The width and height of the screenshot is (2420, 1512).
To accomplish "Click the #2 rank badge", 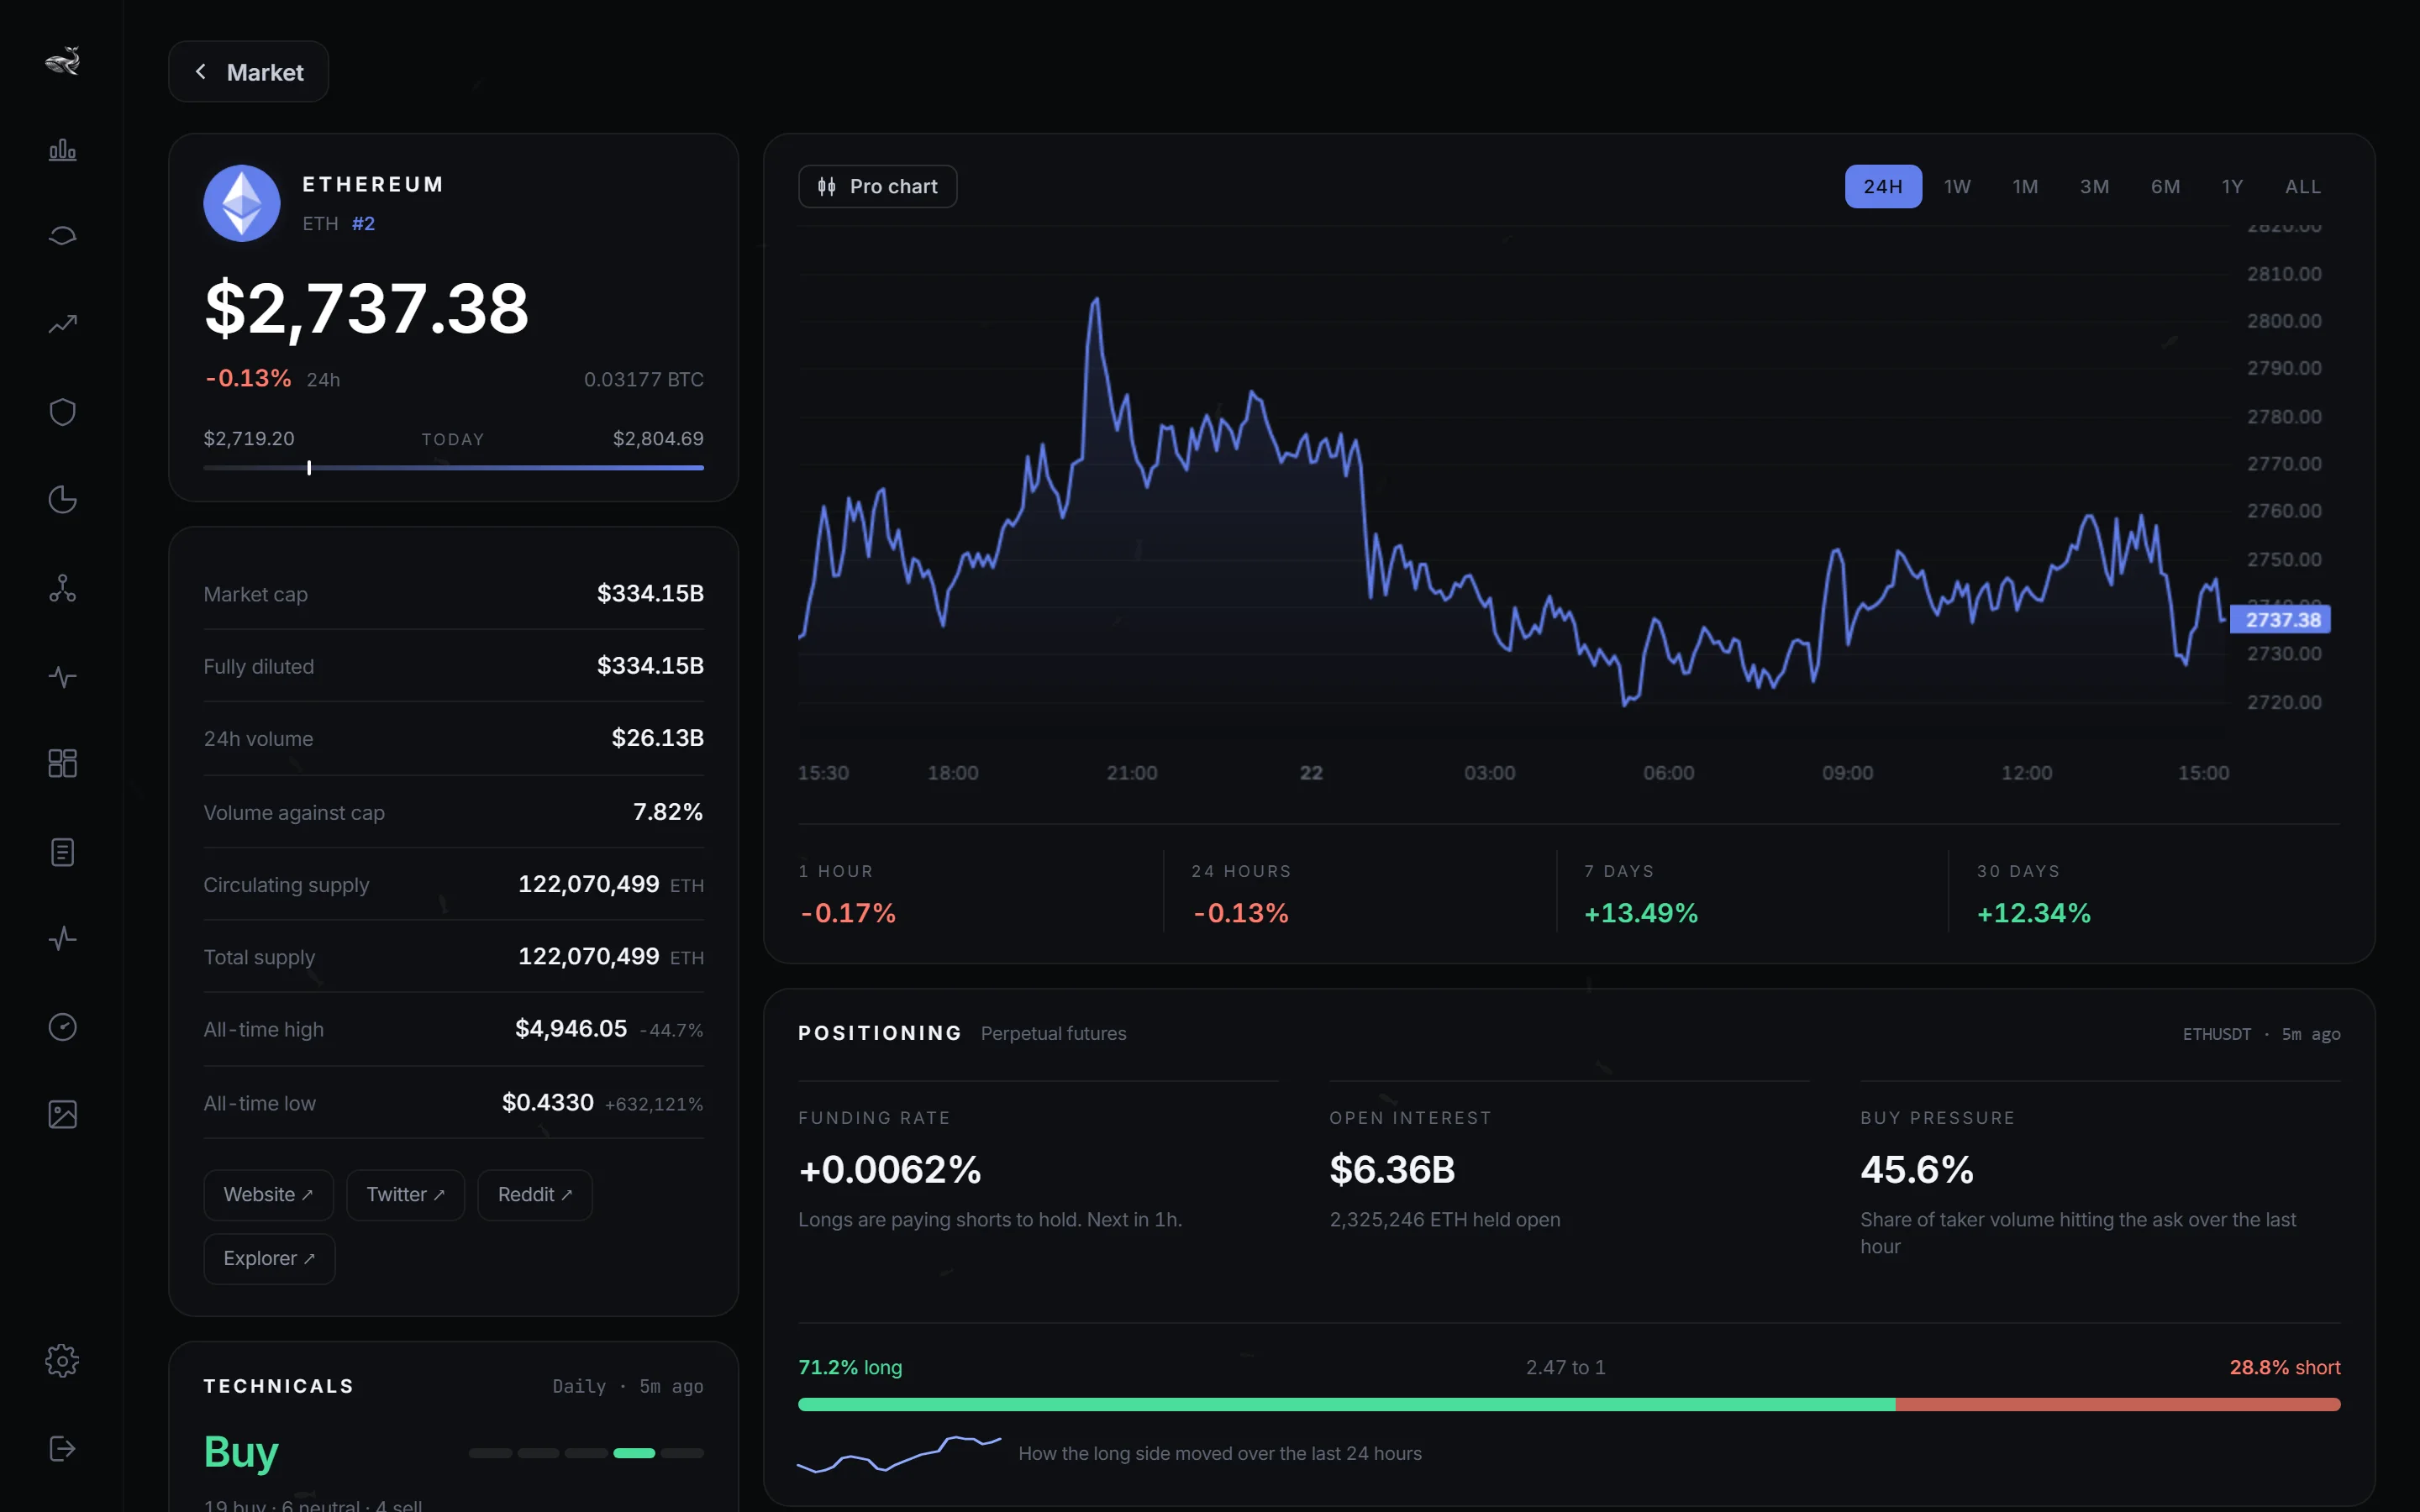I will tap(363, 223).
